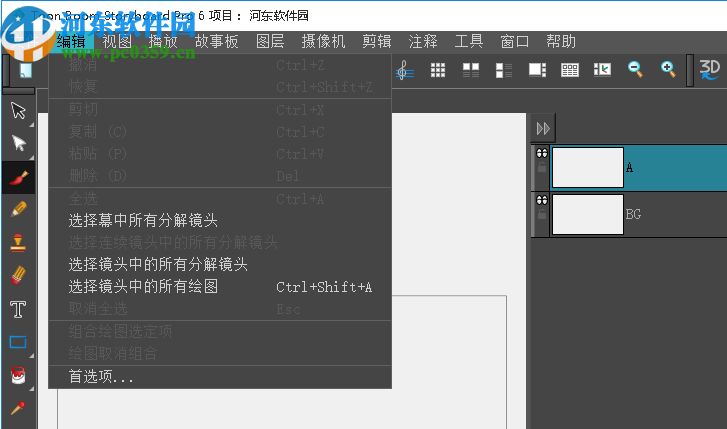Open the 视图 menu
This screenshot has width=727, height=429.
click(x=117, y=42)
